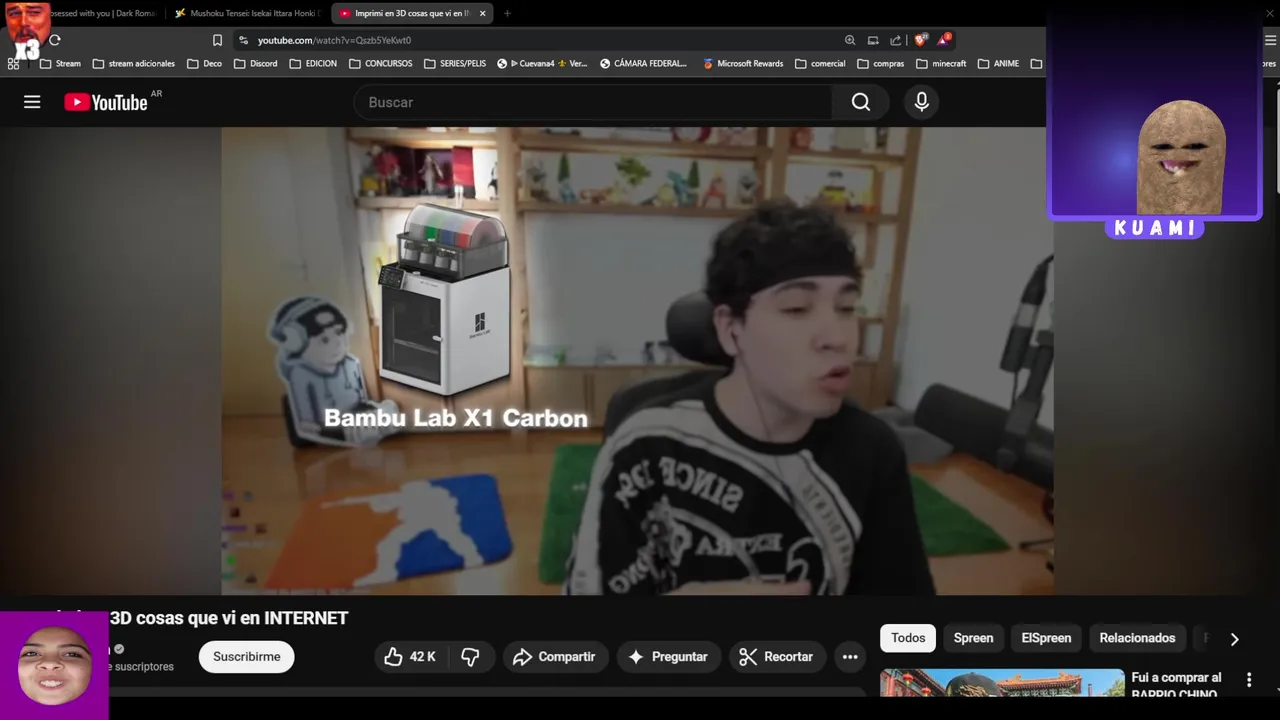Open the Microsoft Rewards bookmark
Image resolution: width=1280 pixels, height=720 pixels.
743,63
